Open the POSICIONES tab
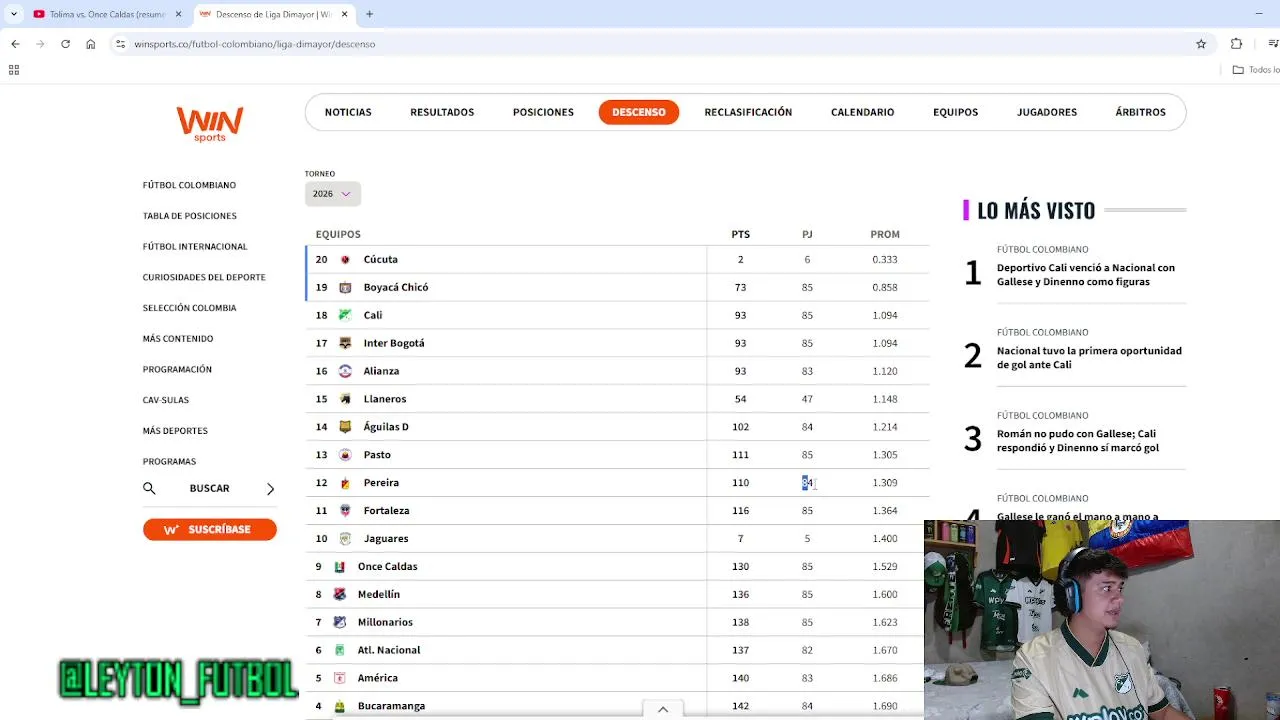The image size is (1280, 720). (543, 112)
